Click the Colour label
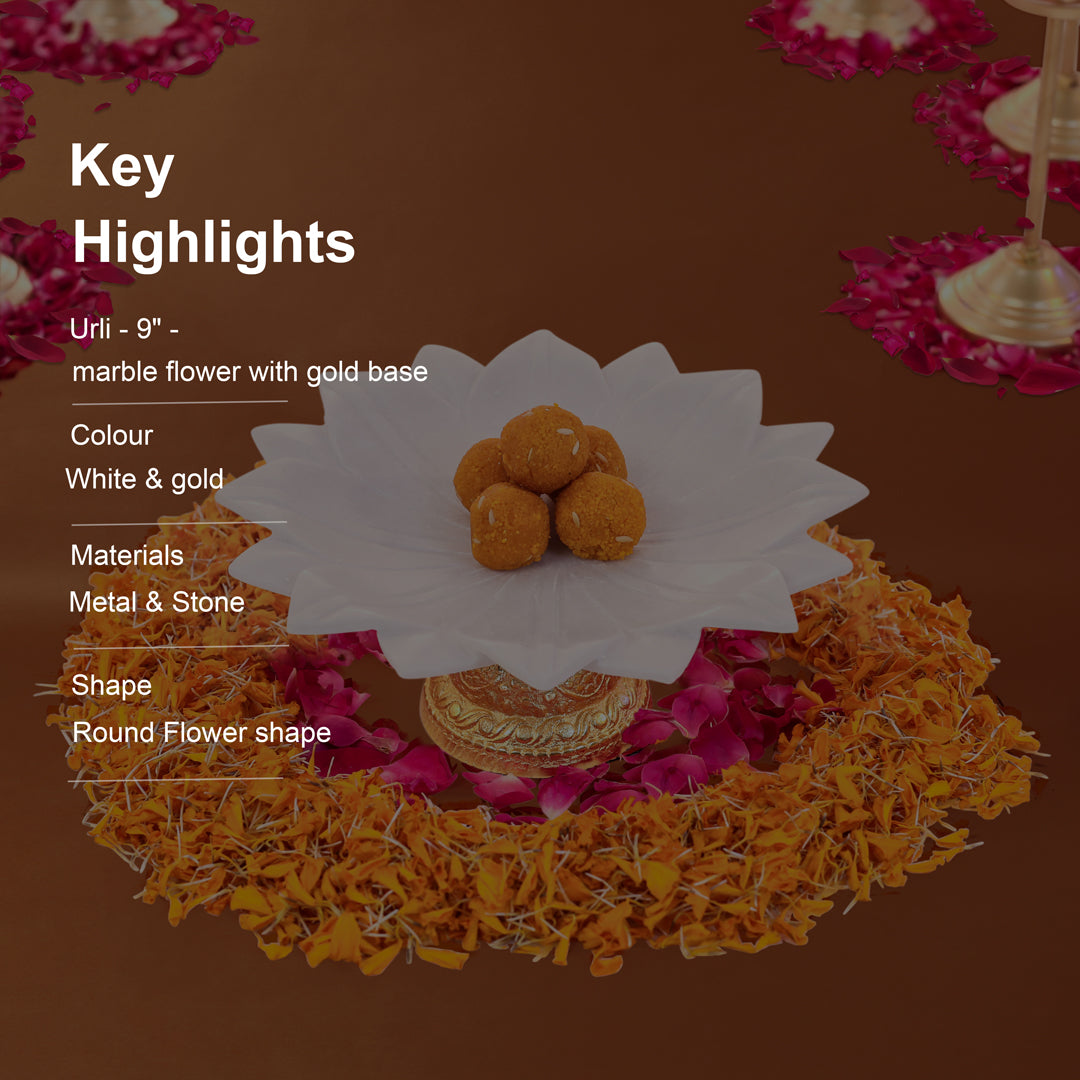 point(112,435)
